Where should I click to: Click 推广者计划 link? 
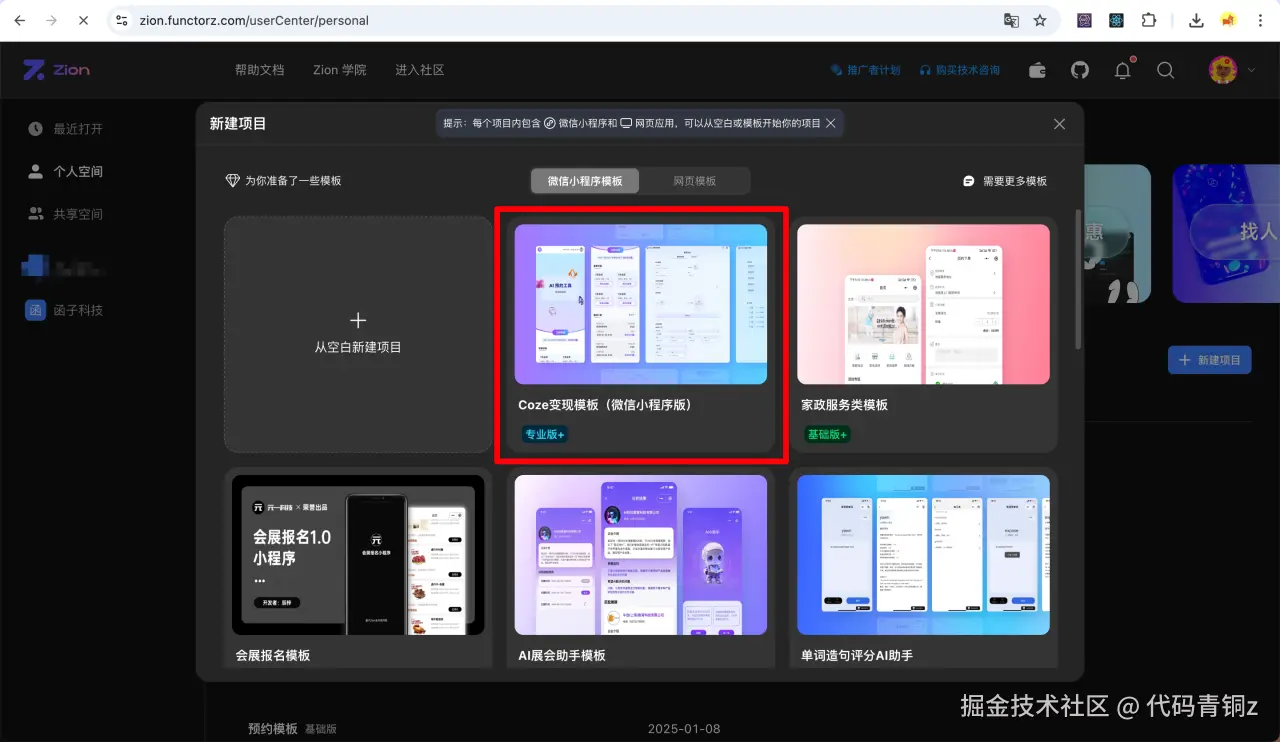866,70
